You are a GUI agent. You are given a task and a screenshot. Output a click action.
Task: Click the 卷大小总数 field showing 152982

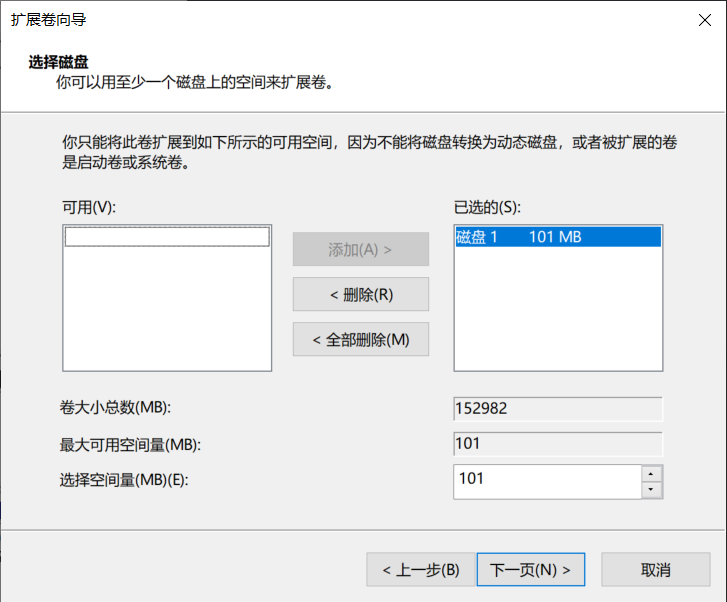(x=557, y=409)
